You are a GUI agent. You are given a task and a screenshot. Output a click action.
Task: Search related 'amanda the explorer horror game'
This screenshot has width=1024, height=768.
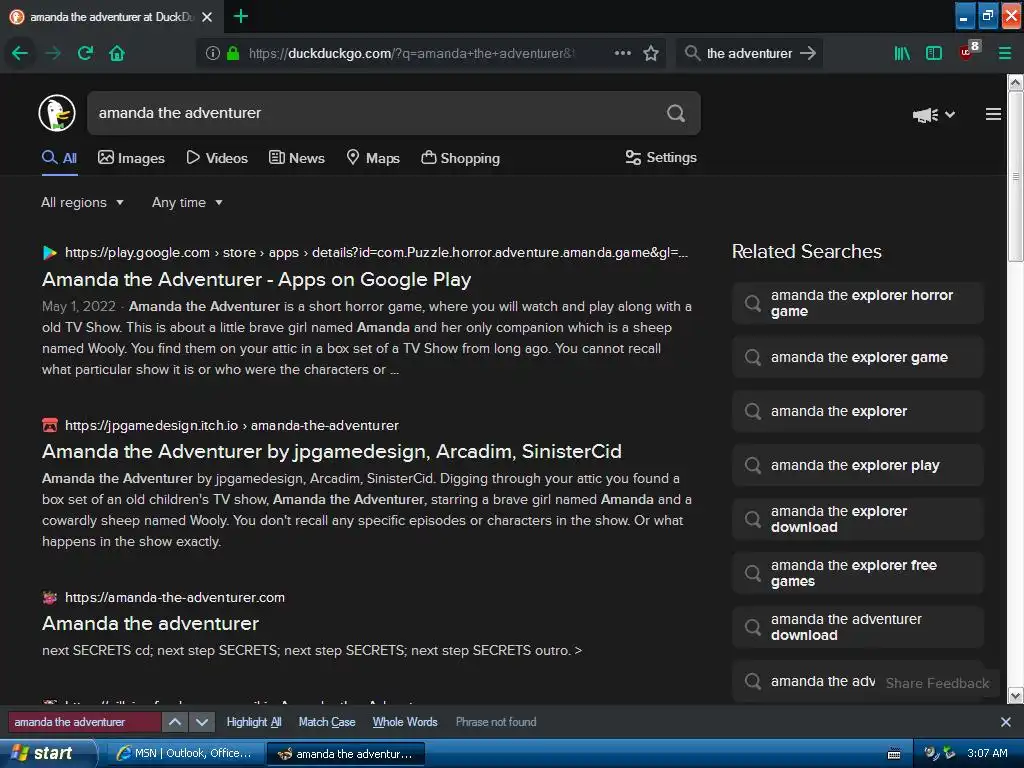tap(857, 303)
